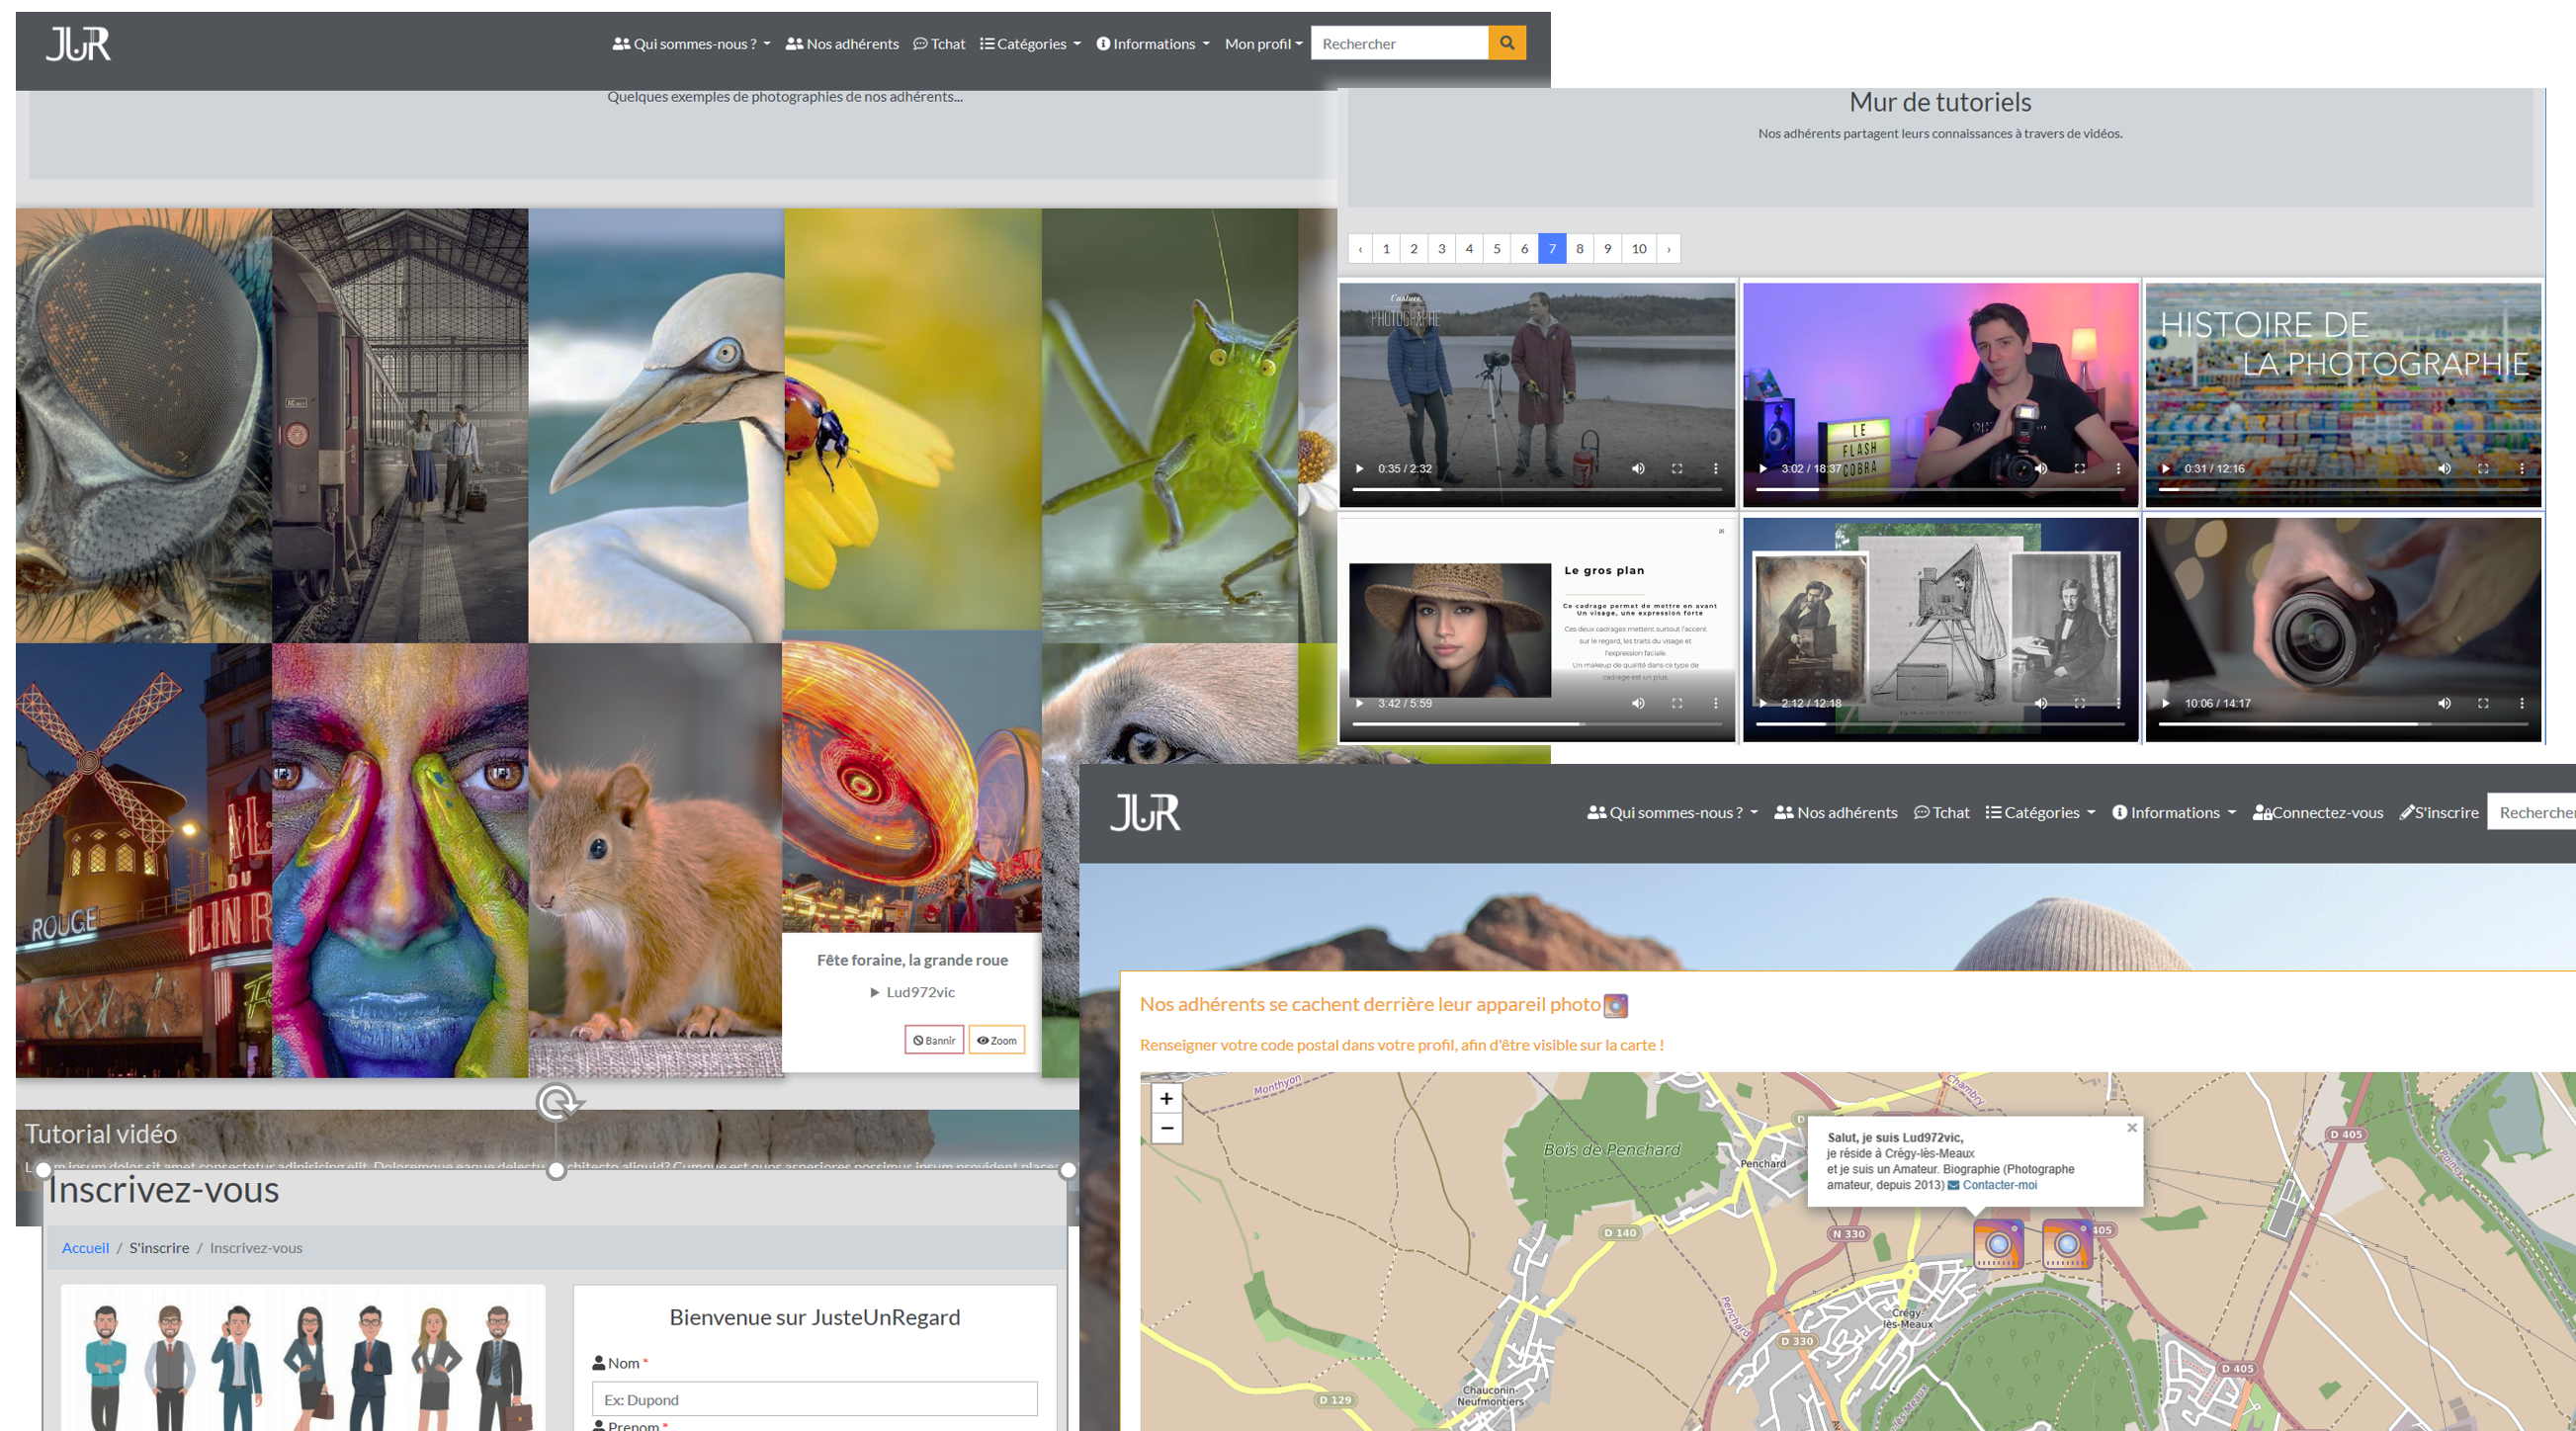Image resolution: width=2576 pixels, height=1431 pixels.
Task: Mute the Le Flash Cobra video
Action: point(2041,468)
